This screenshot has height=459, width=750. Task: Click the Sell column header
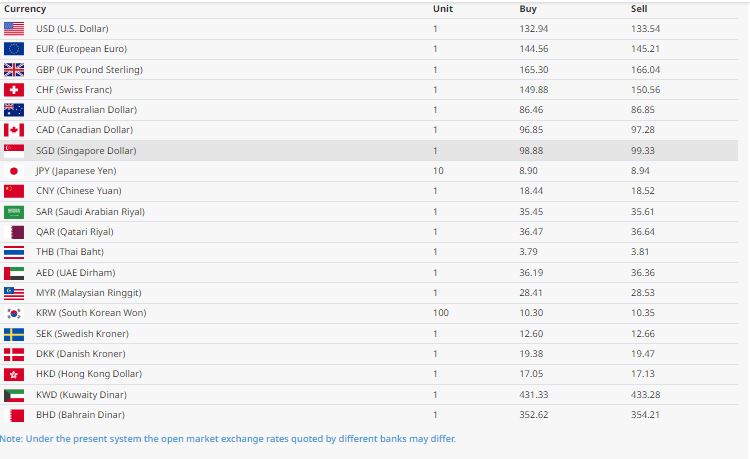639,8
